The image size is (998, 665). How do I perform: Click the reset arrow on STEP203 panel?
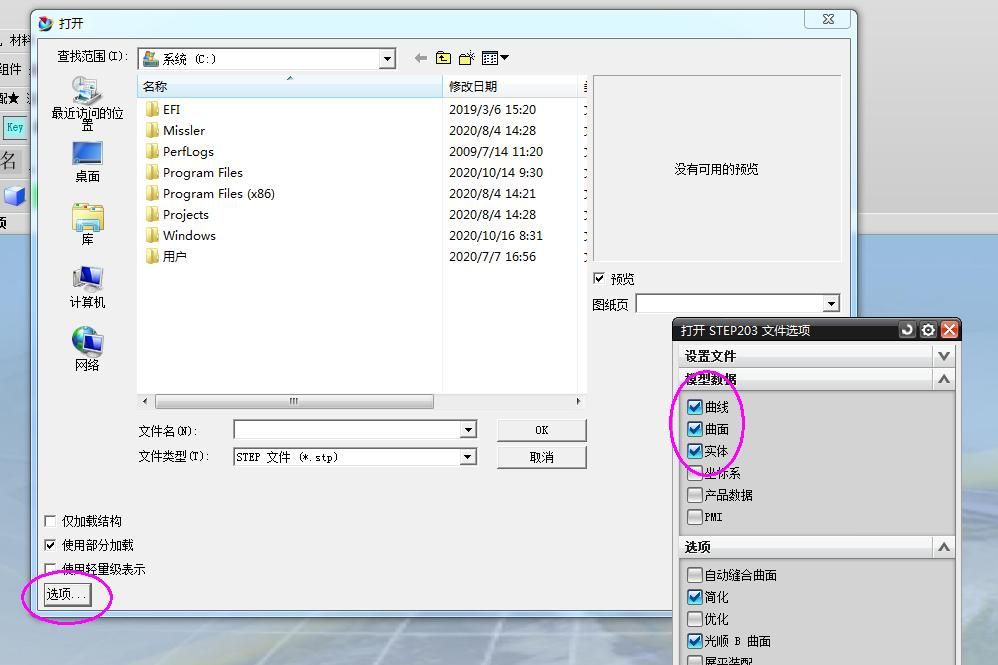click(x=907, y=330)
